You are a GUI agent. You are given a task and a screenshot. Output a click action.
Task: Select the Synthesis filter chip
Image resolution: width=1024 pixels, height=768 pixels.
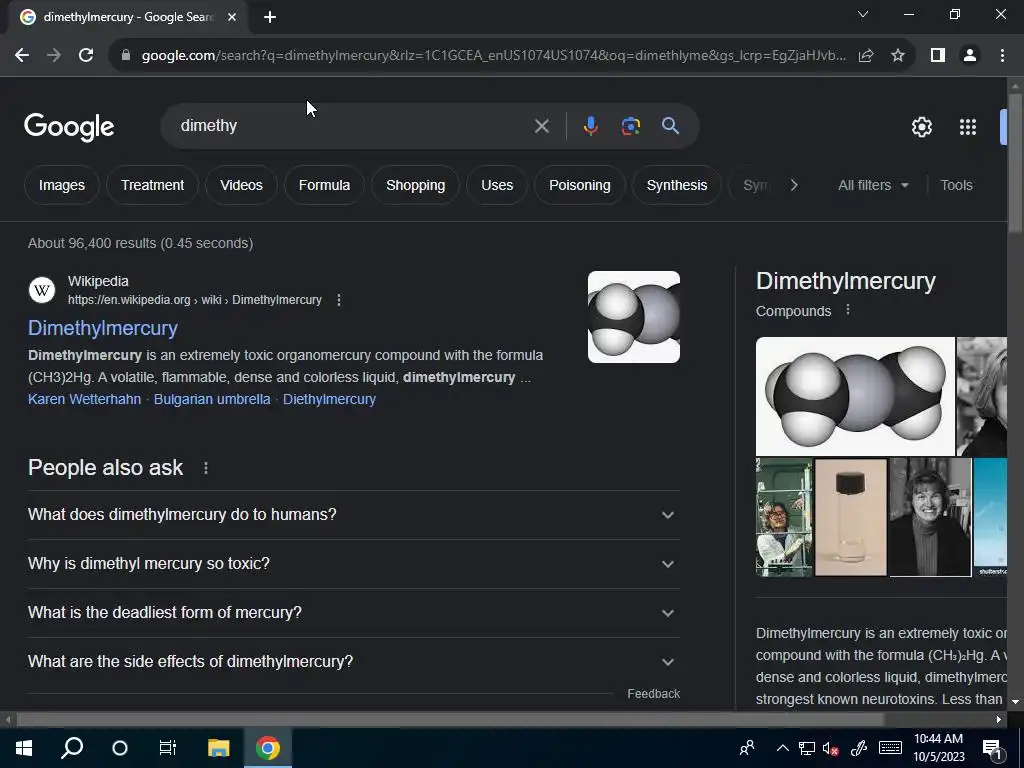pyautogui.click(x=677, y=185)
